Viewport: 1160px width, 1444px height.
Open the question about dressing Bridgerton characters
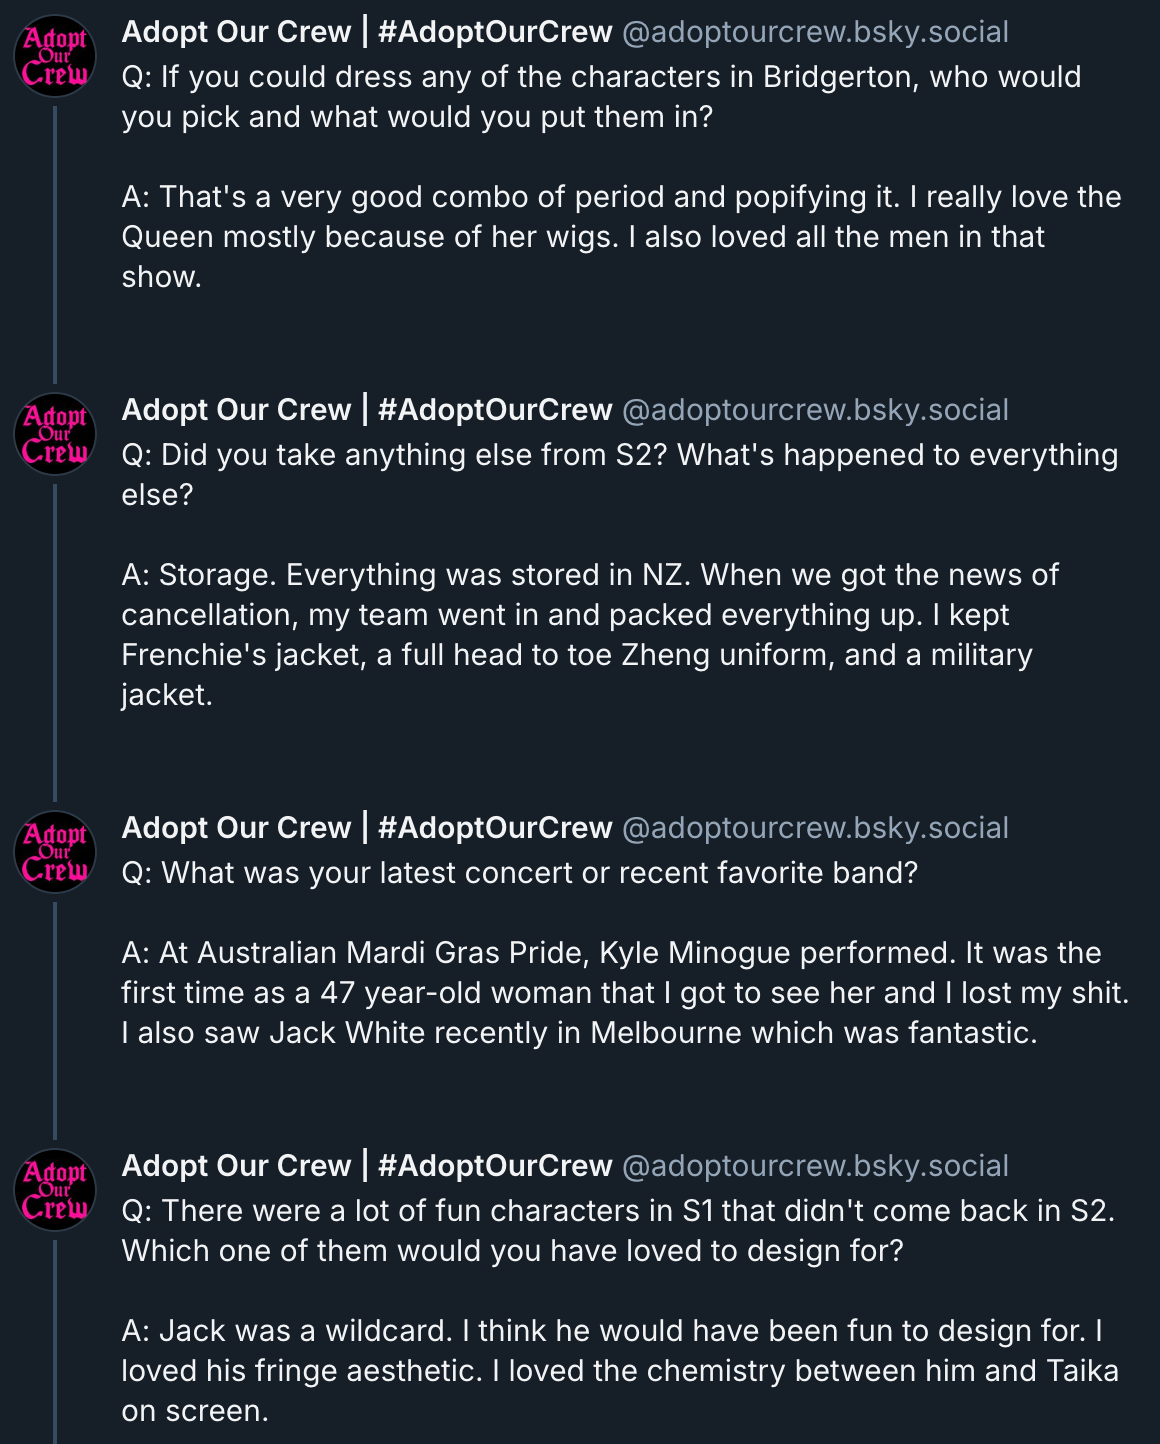click(600, 97)
